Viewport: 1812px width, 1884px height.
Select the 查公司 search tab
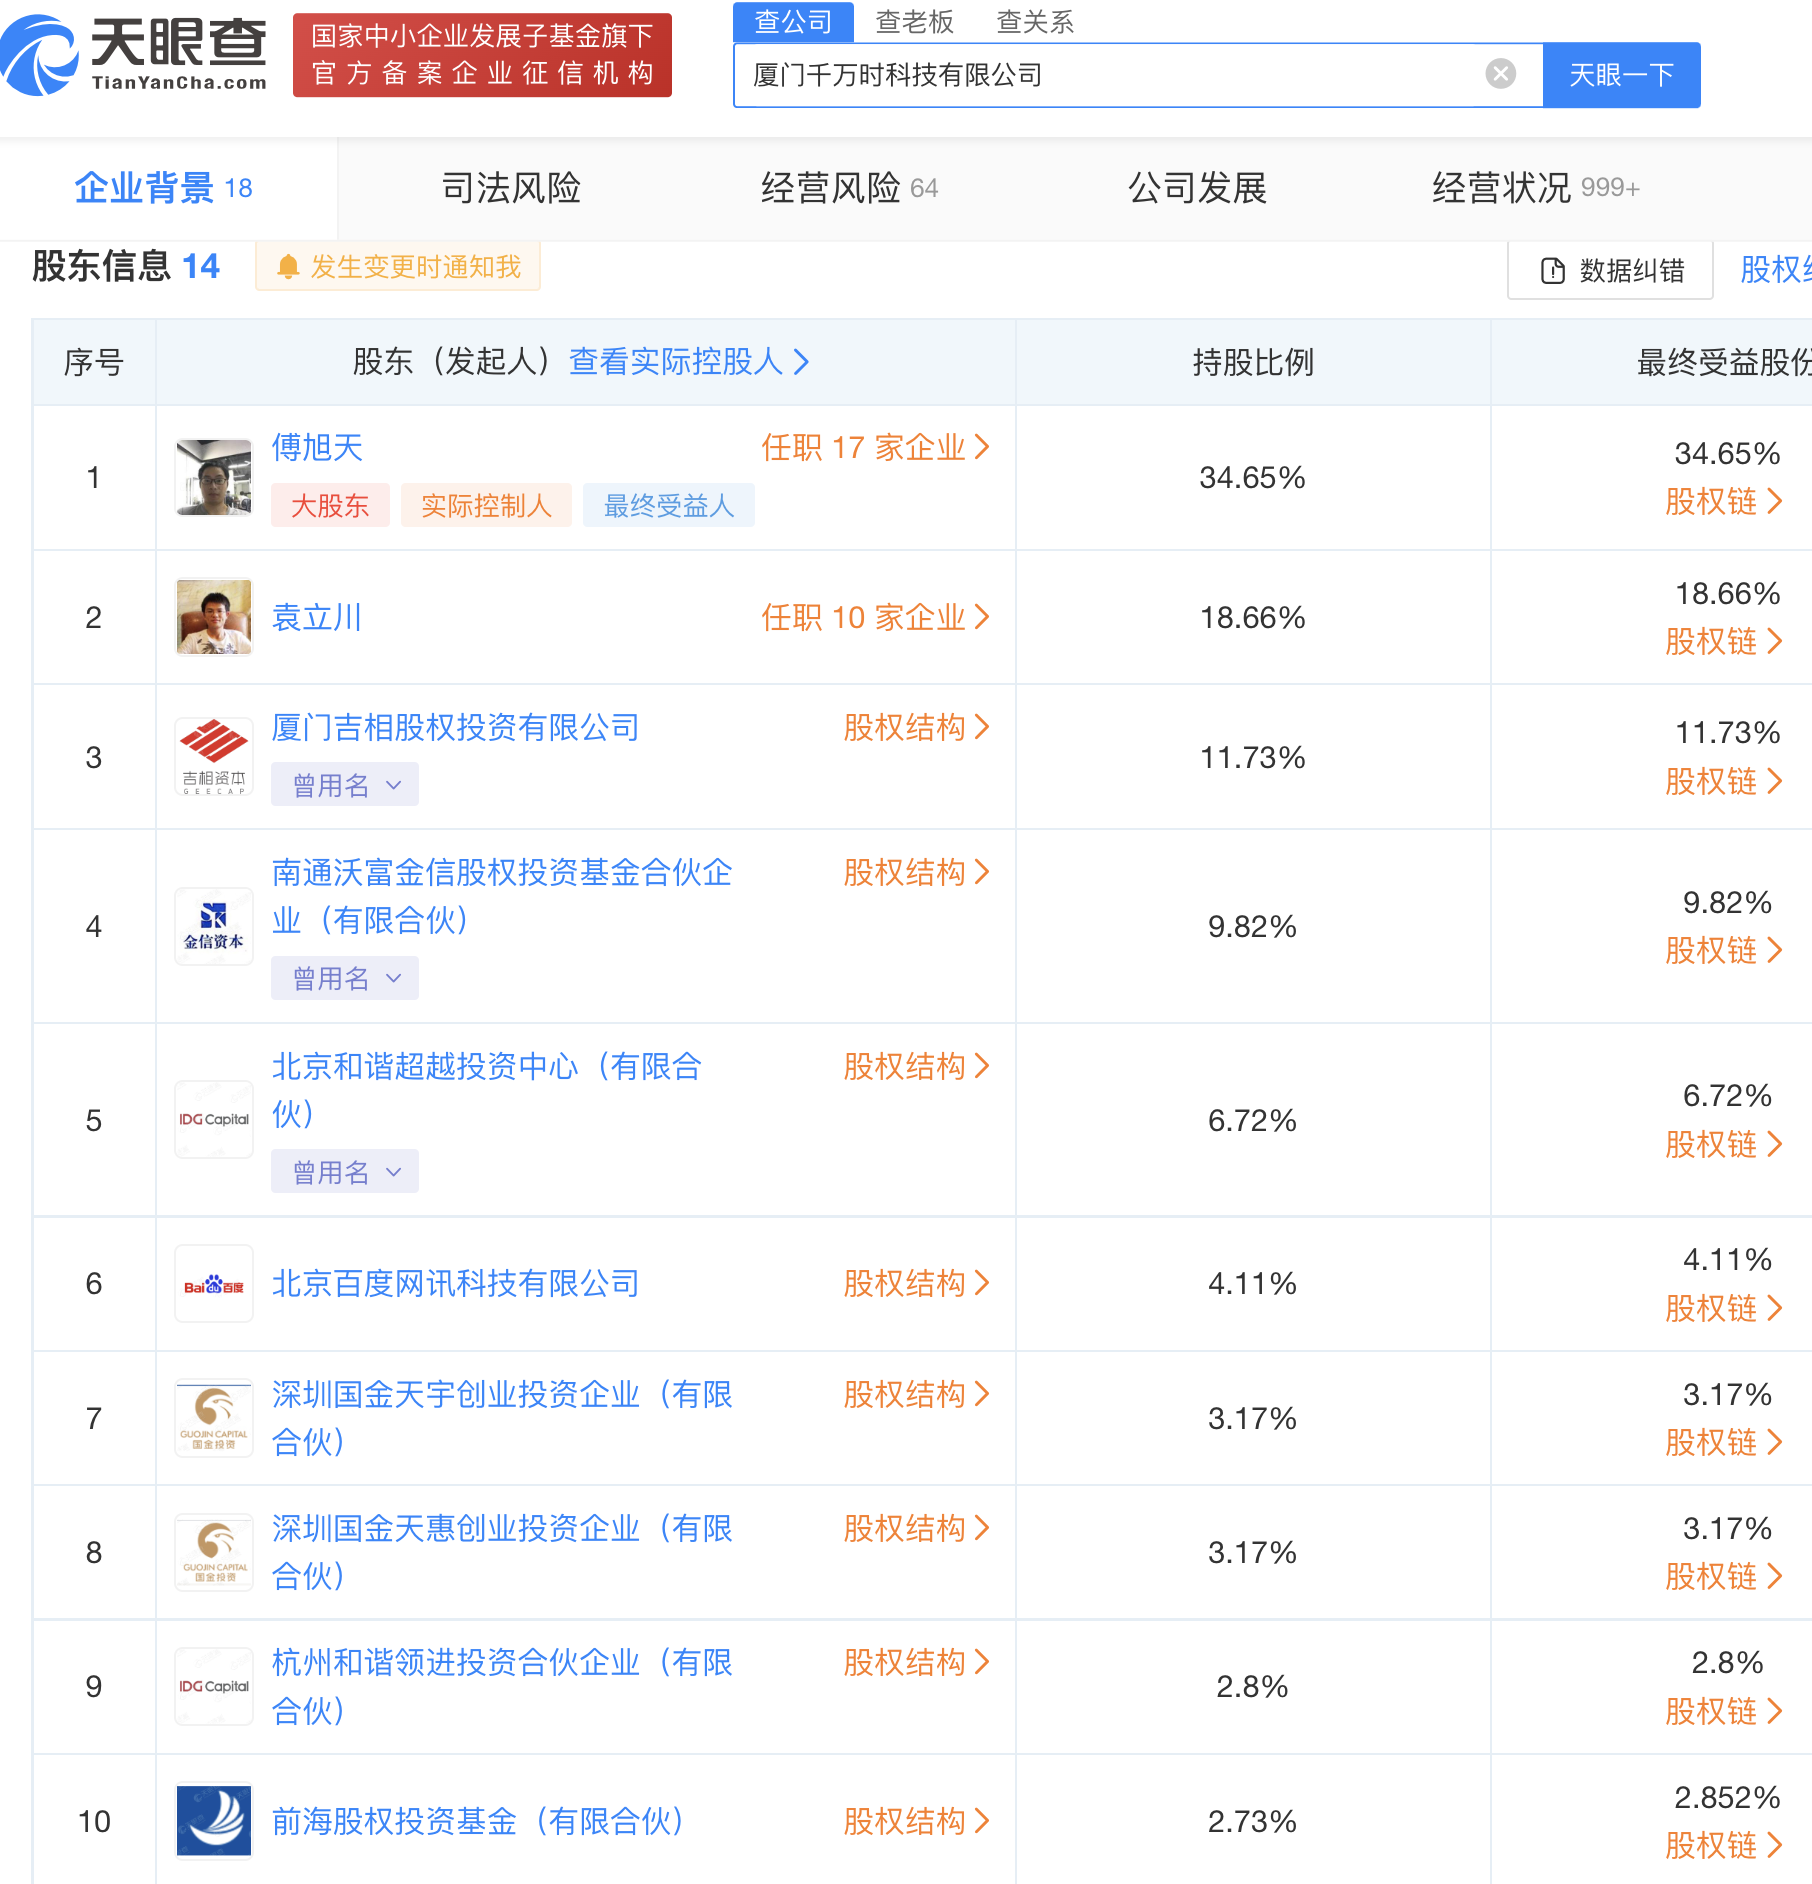(794, 22)
